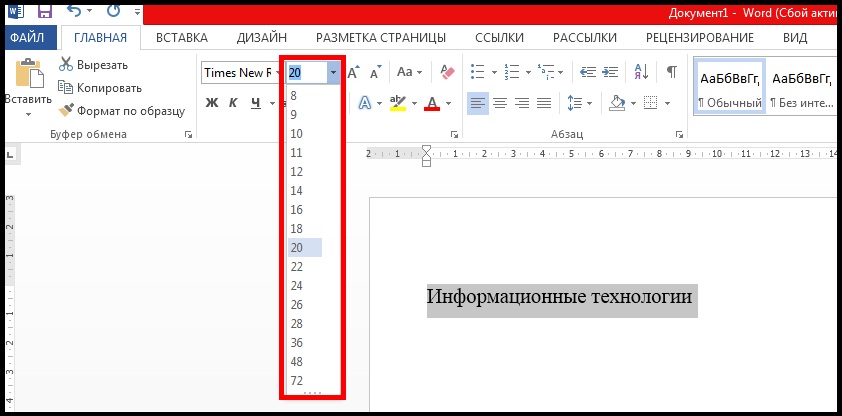Screen dimensions: 842x416
Task: Toggle italic К formatting
Action: [x=233, y=103]
